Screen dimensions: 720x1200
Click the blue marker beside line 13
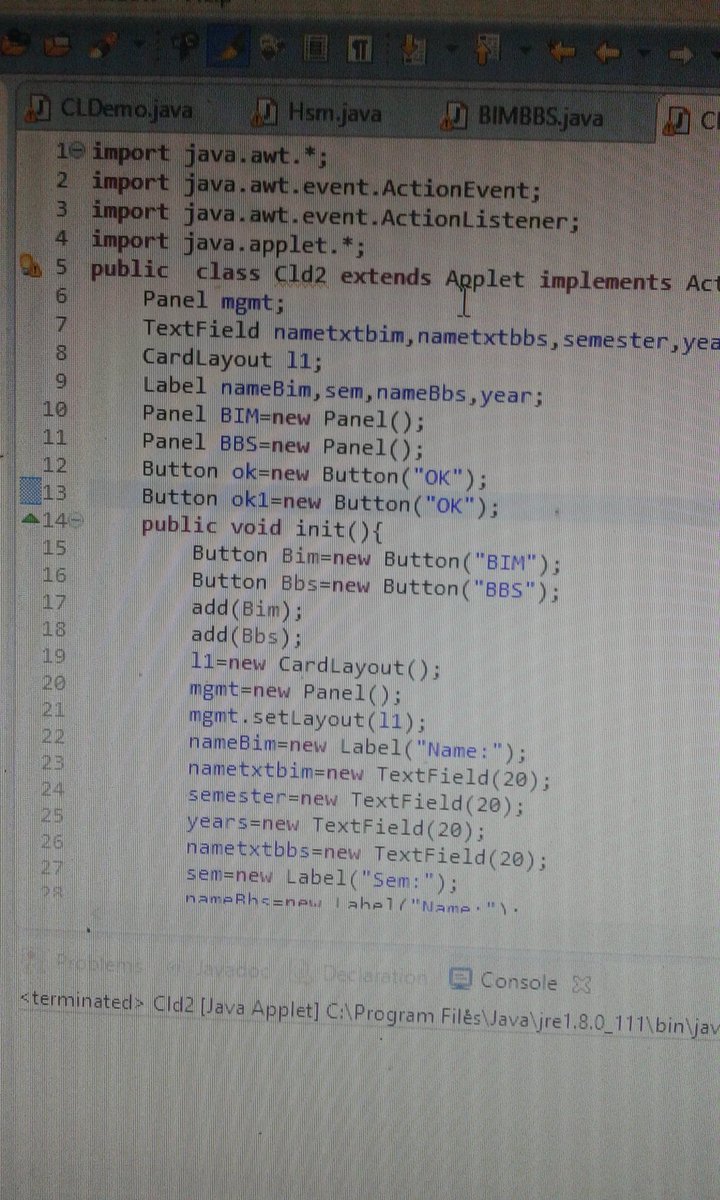[x=31, y=491]
